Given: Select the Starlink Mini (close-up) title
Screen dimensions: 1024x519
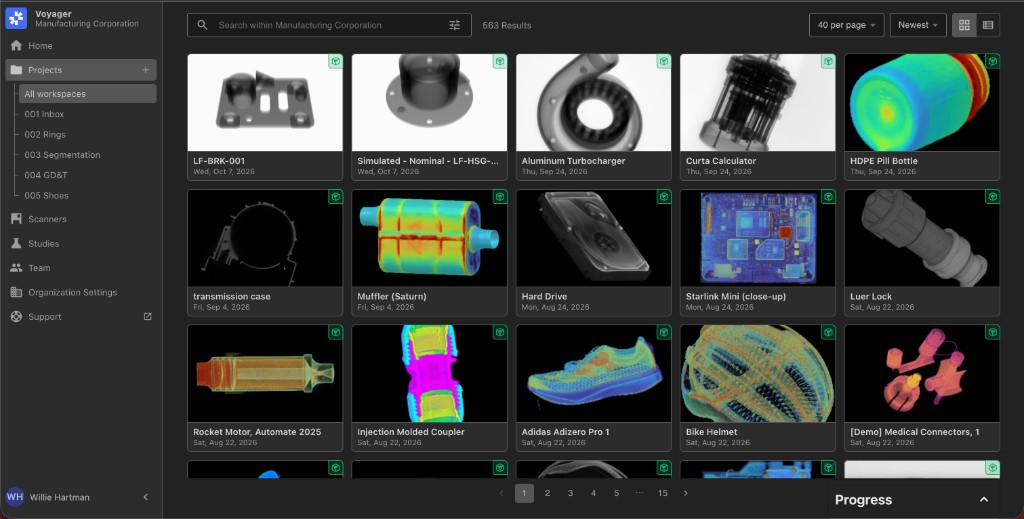Looking at the screenshot, I should pyautogui.click(x=736, y=296).
